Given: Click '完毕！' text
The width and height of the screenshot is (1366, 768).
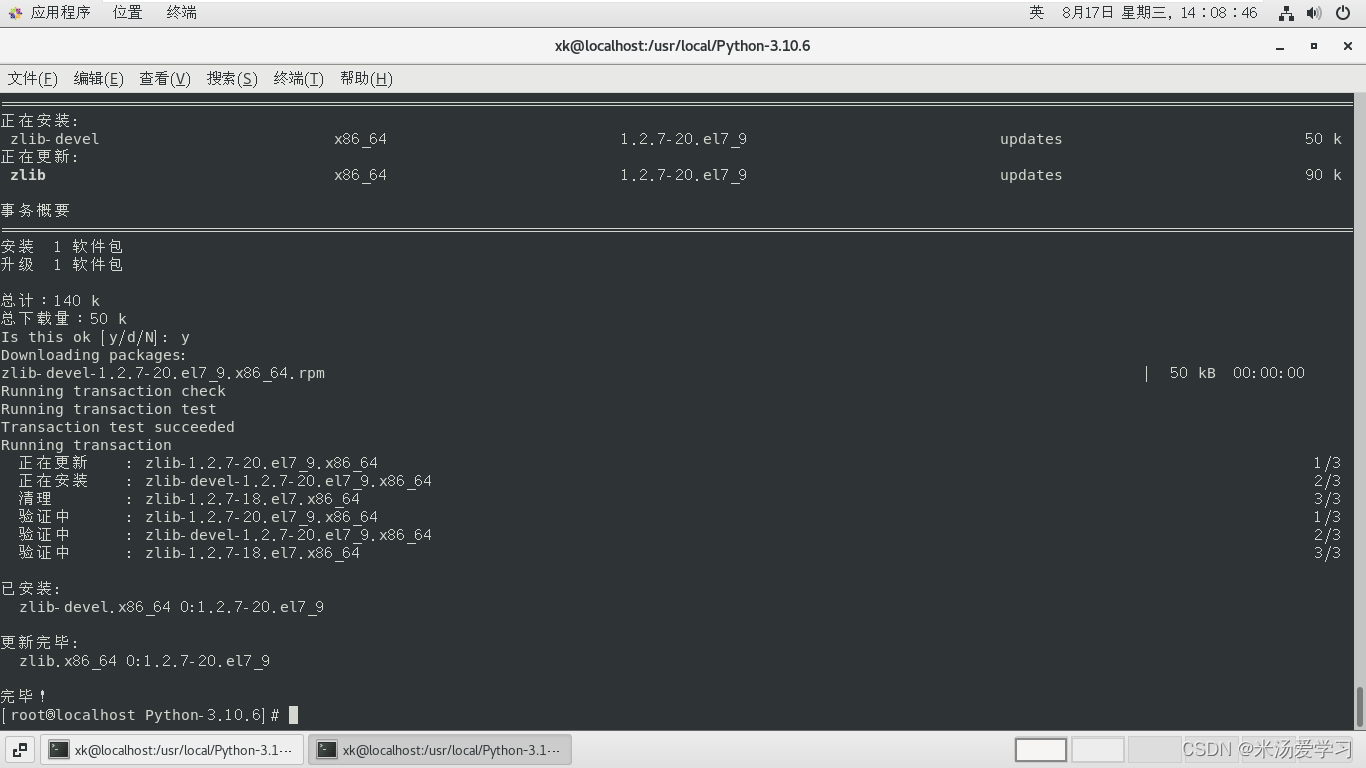Looking at the screenshot, I should [24, 697].
